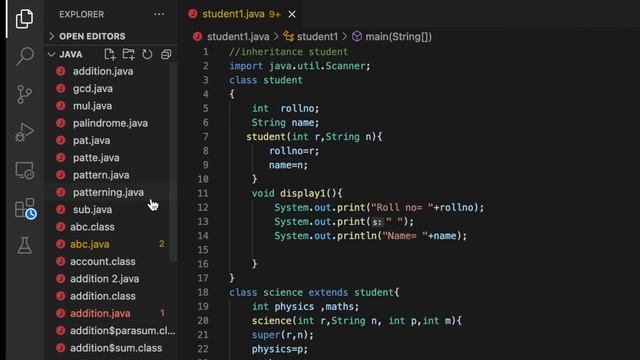Click println "Name= " statement line
This screenshot has height=360, width=640.
click(370, 236)
